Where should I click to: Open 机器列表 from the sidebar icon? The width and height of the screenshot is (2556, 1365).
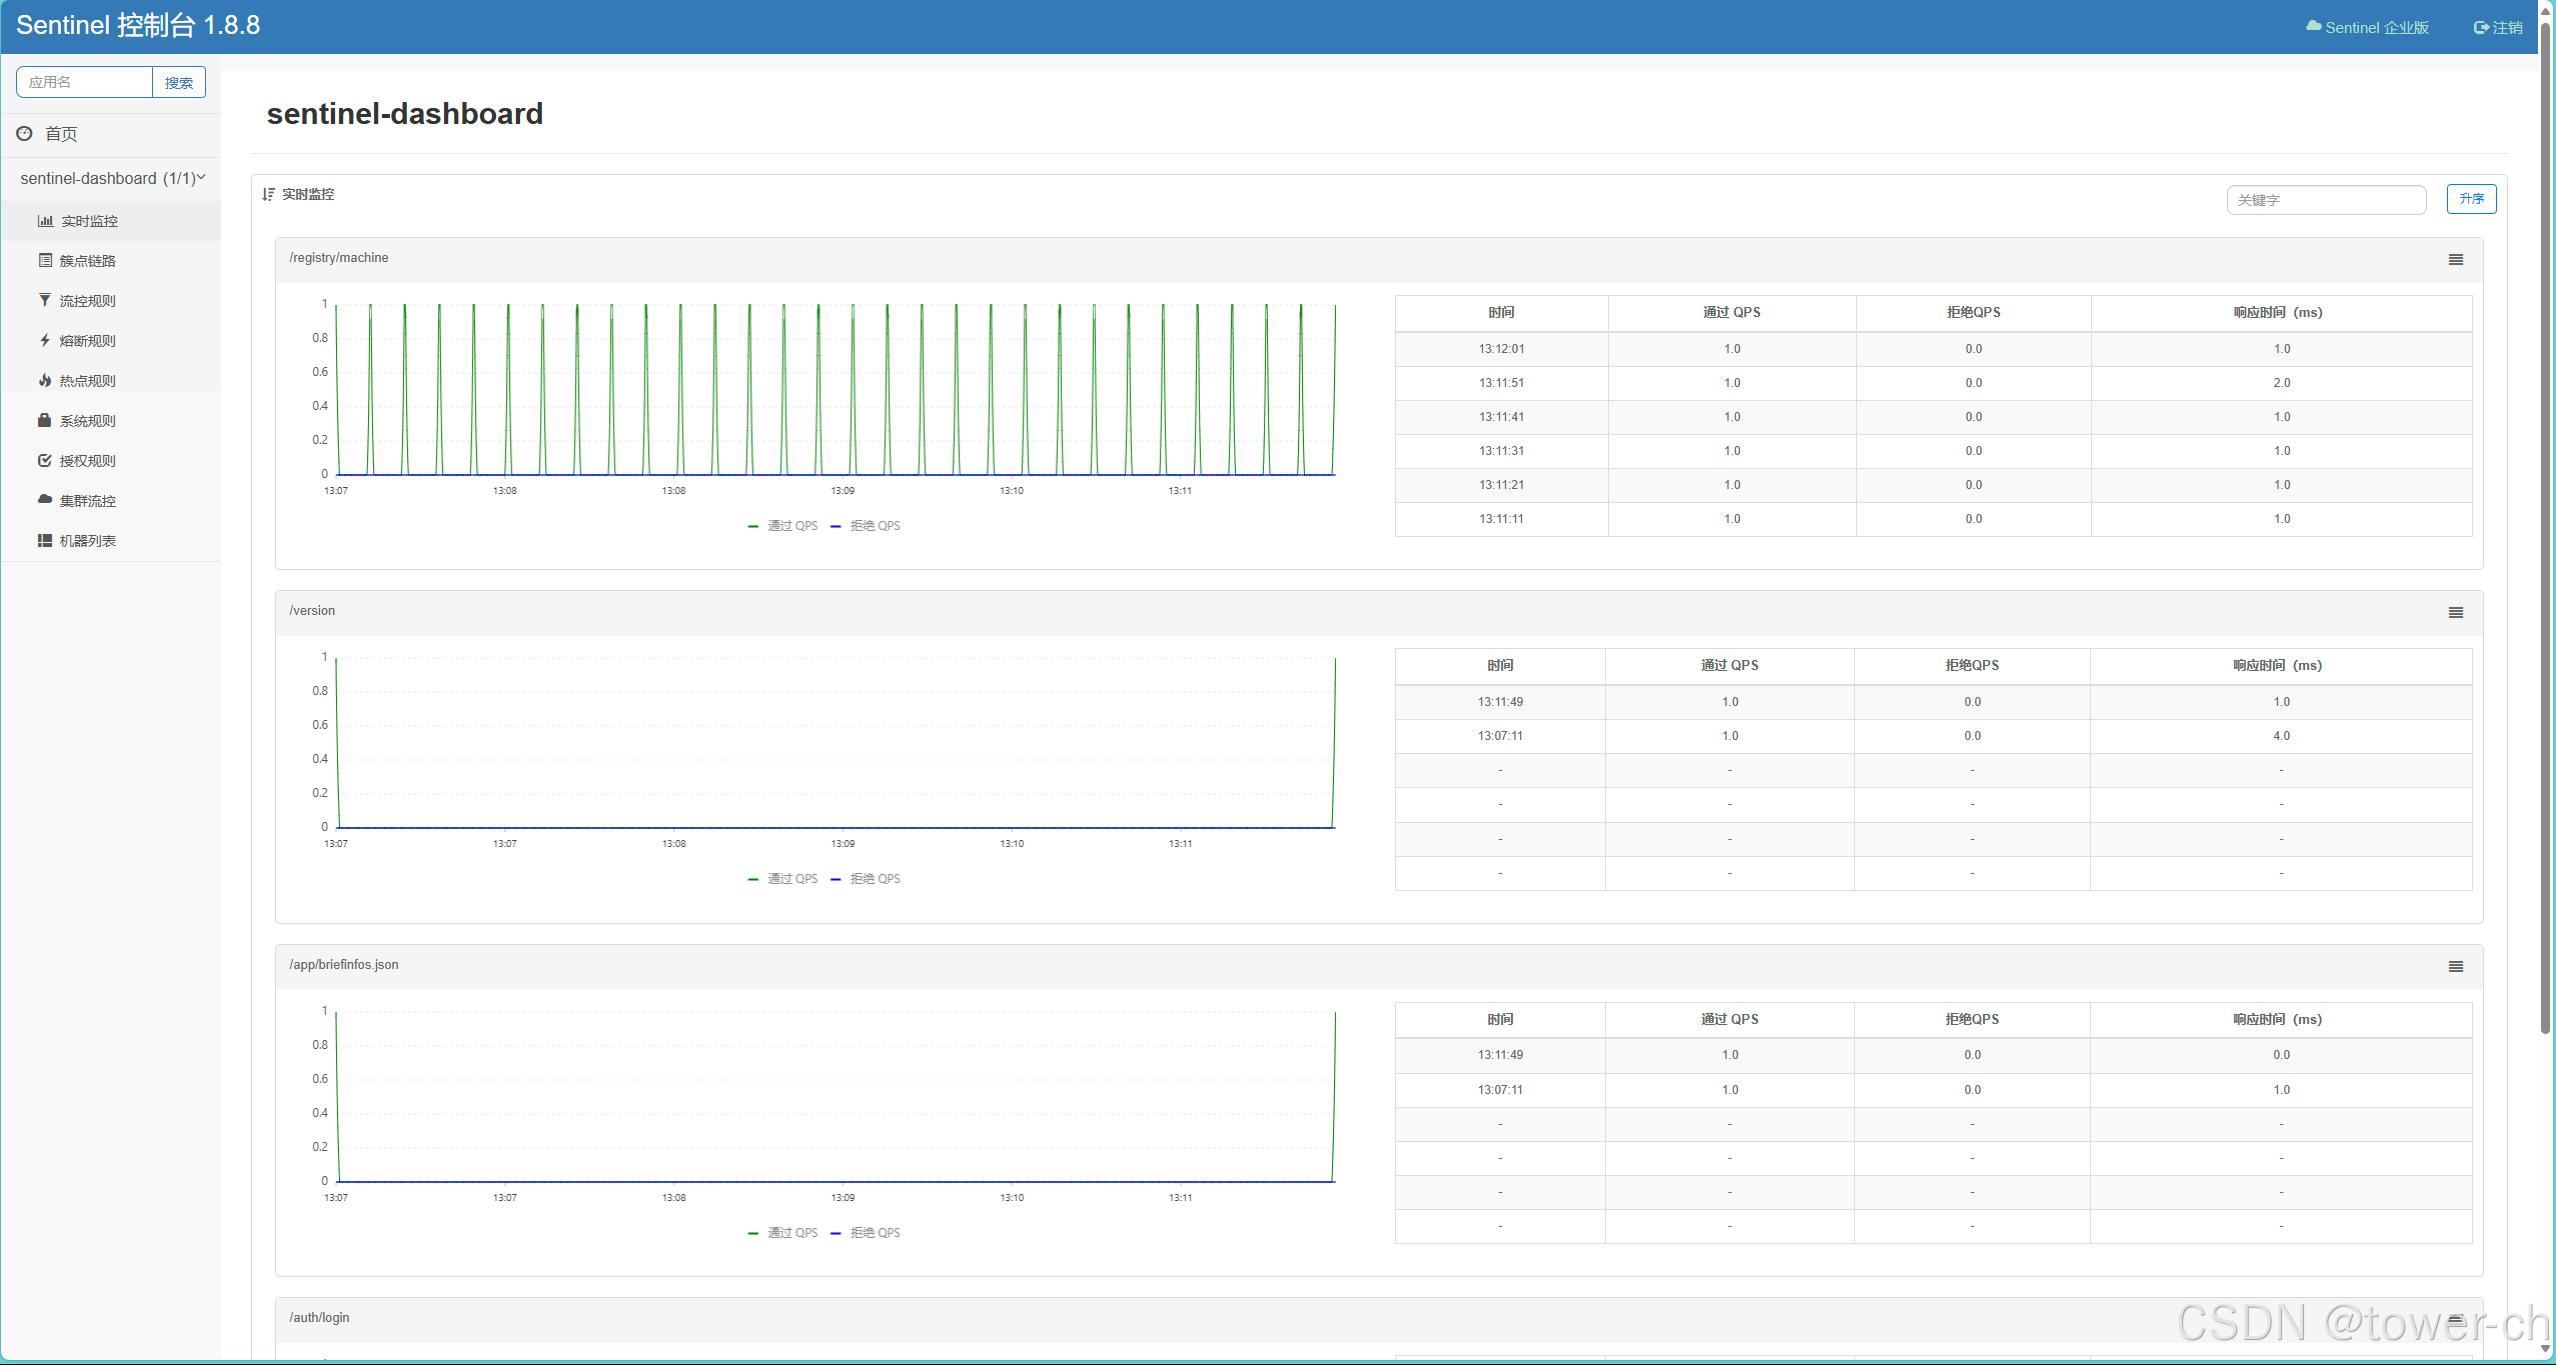pyautogui.click(x=45, y=540)
